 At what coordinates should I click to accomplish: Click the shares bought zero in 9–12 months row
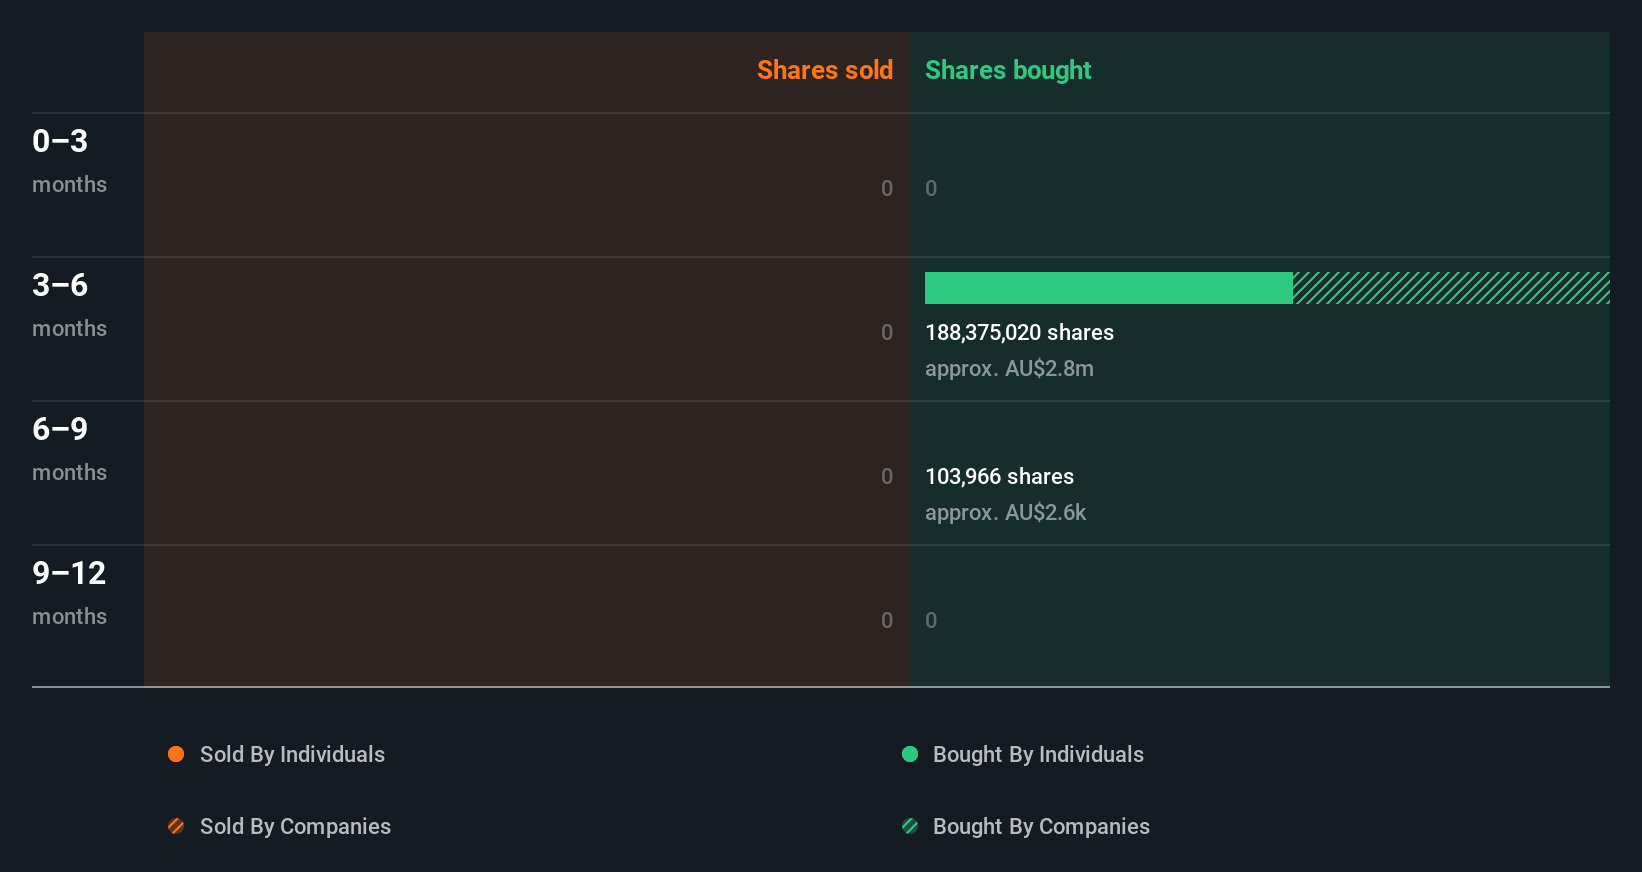click(931, 620)
